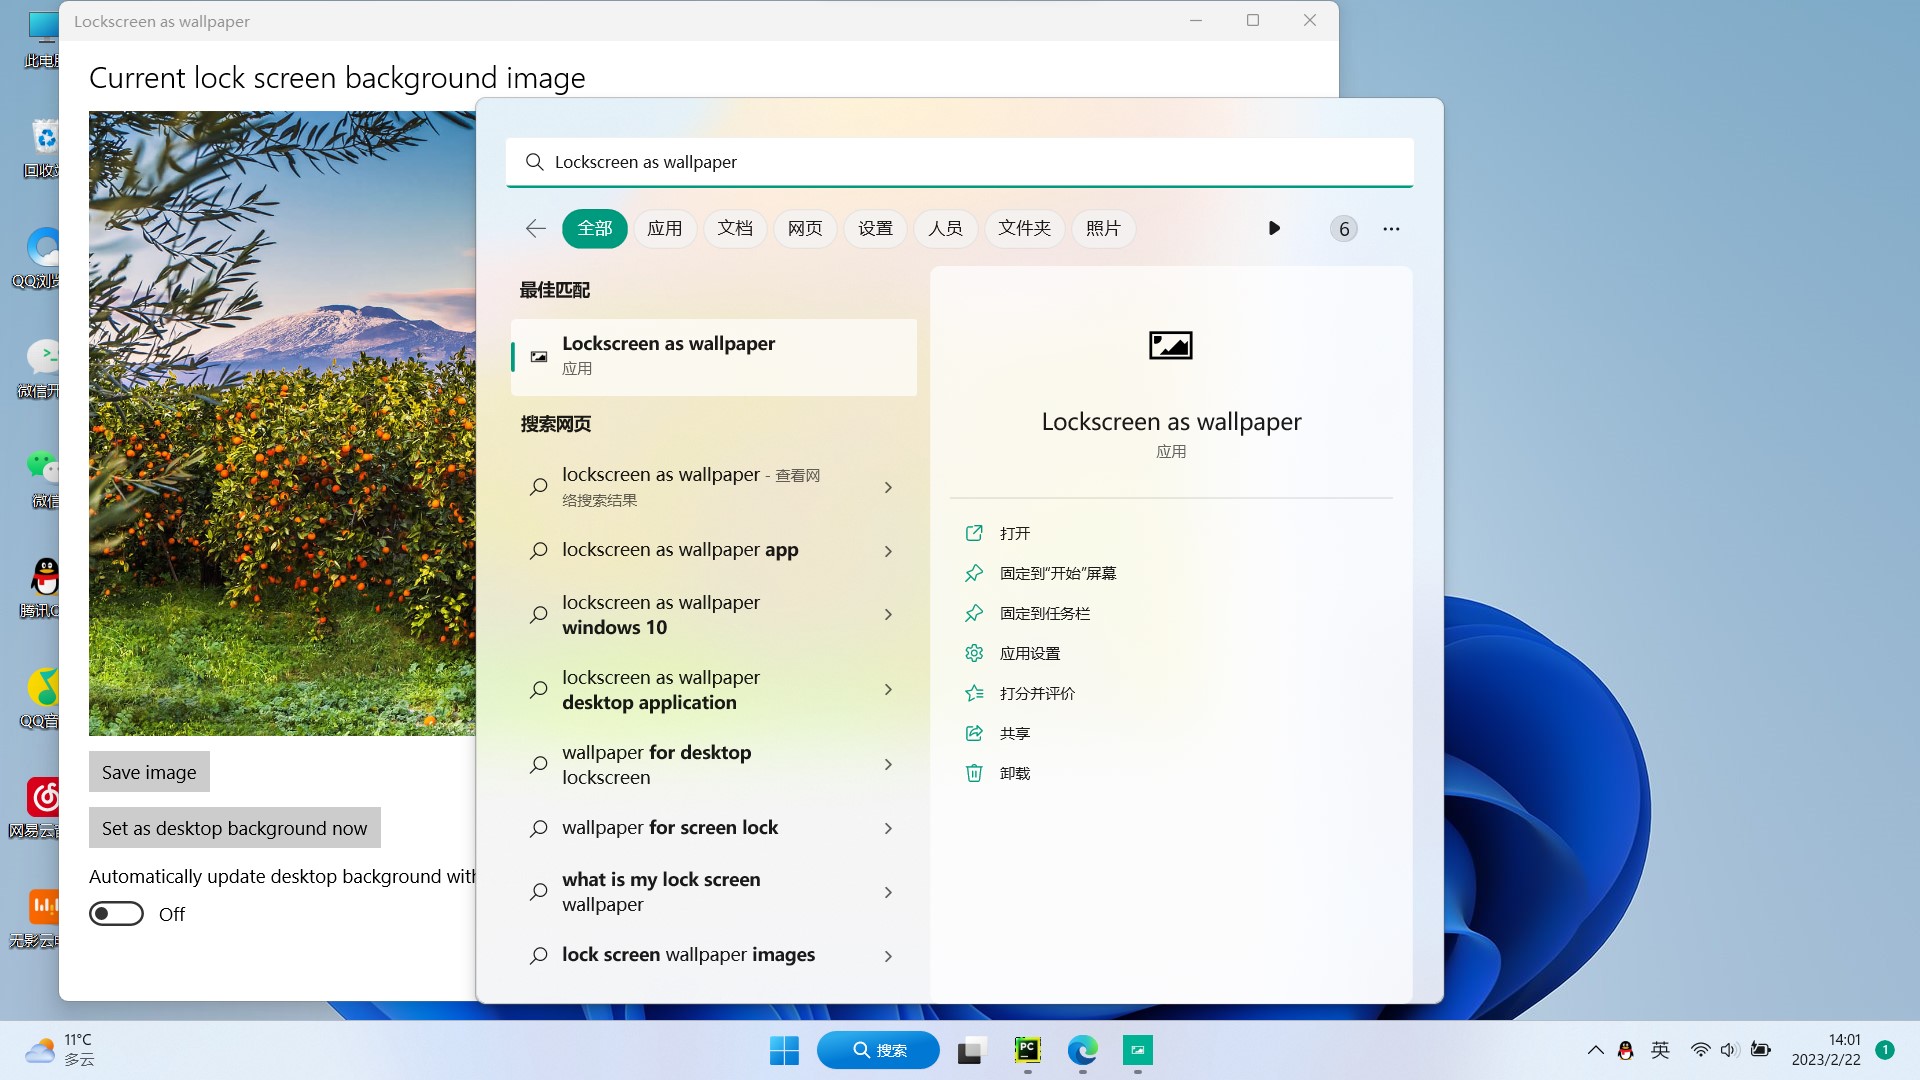
Task: Click the rewards badge showing 6
Action: [1344, 229]
